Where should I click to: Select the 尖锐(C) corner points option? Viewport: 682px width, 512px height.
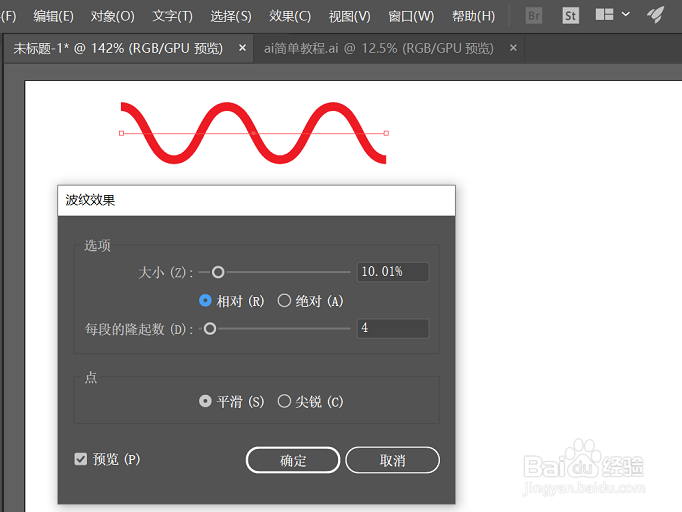pyautogui.click(x=284, y=401)
